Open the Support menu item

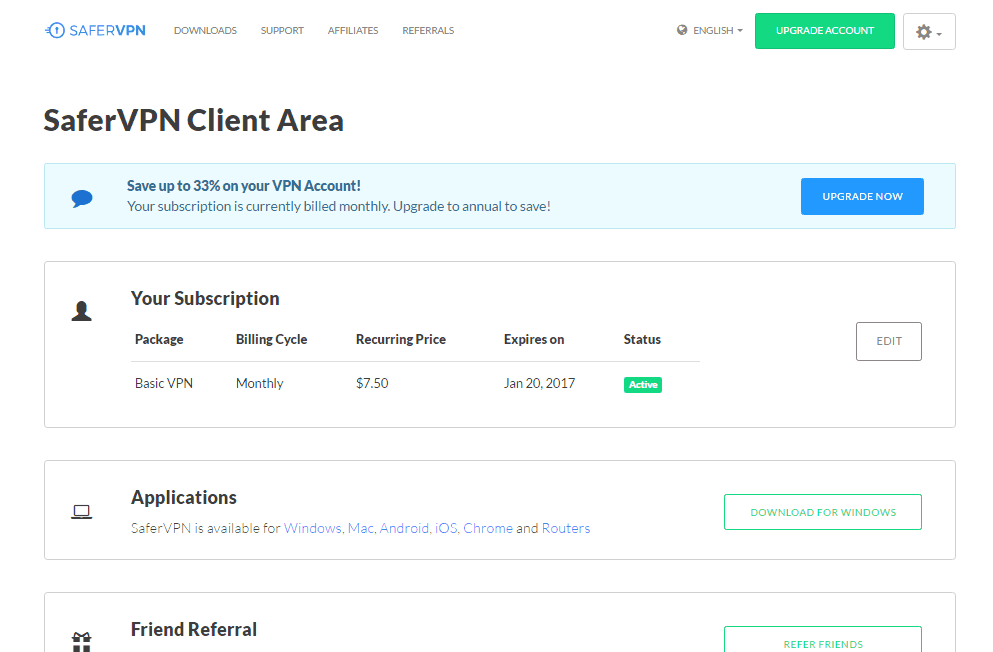[x=282, y=30]
